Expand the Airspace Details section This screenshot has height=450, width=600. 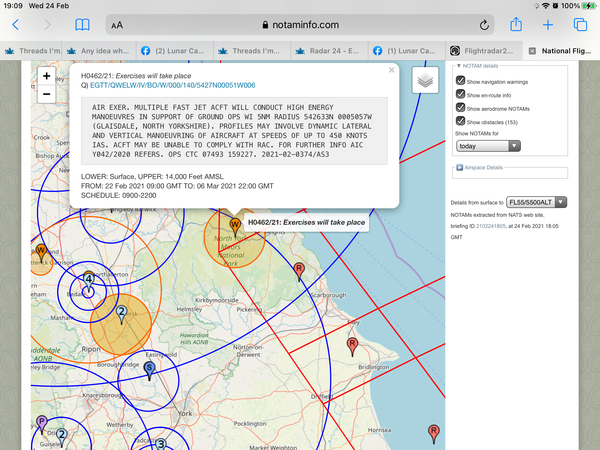(x=479, y=168)
